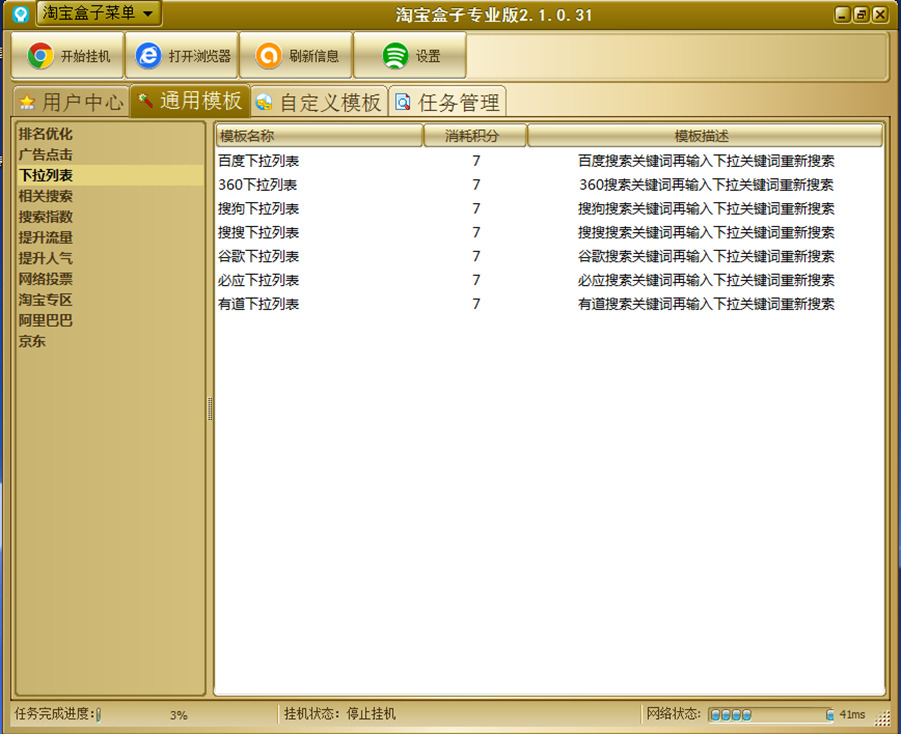Start idling with the 开始挂机 button
The width and height of the screenshot is (901, 734).
68,55
